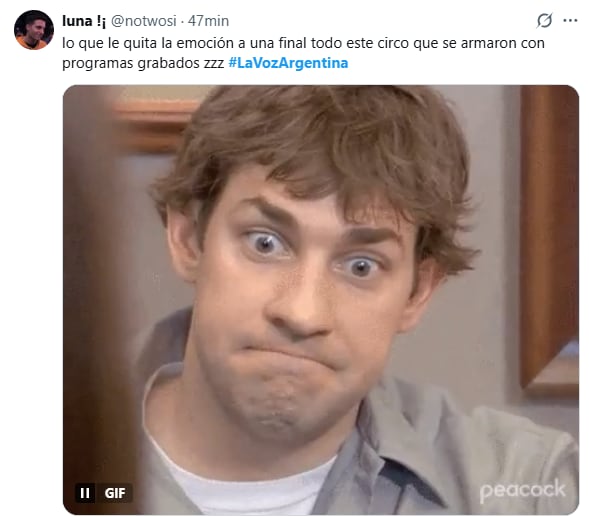Follow the #LaVozArgentina hashtag
Image resolution: width=589 pixels, height=517 pixels.
288,63
